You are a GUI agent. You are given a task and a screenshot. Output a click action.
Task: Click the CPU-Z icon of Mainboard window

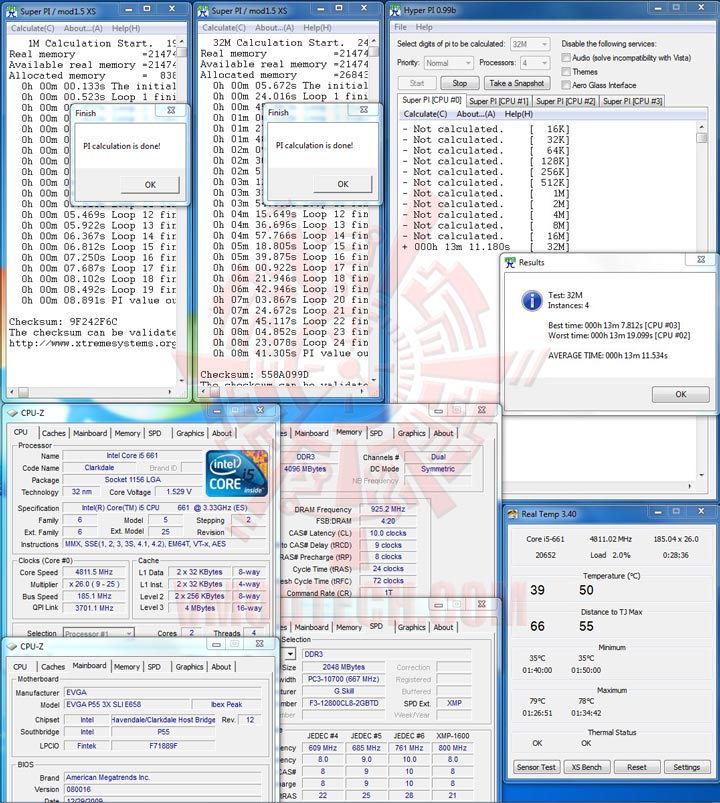point(12,647)
